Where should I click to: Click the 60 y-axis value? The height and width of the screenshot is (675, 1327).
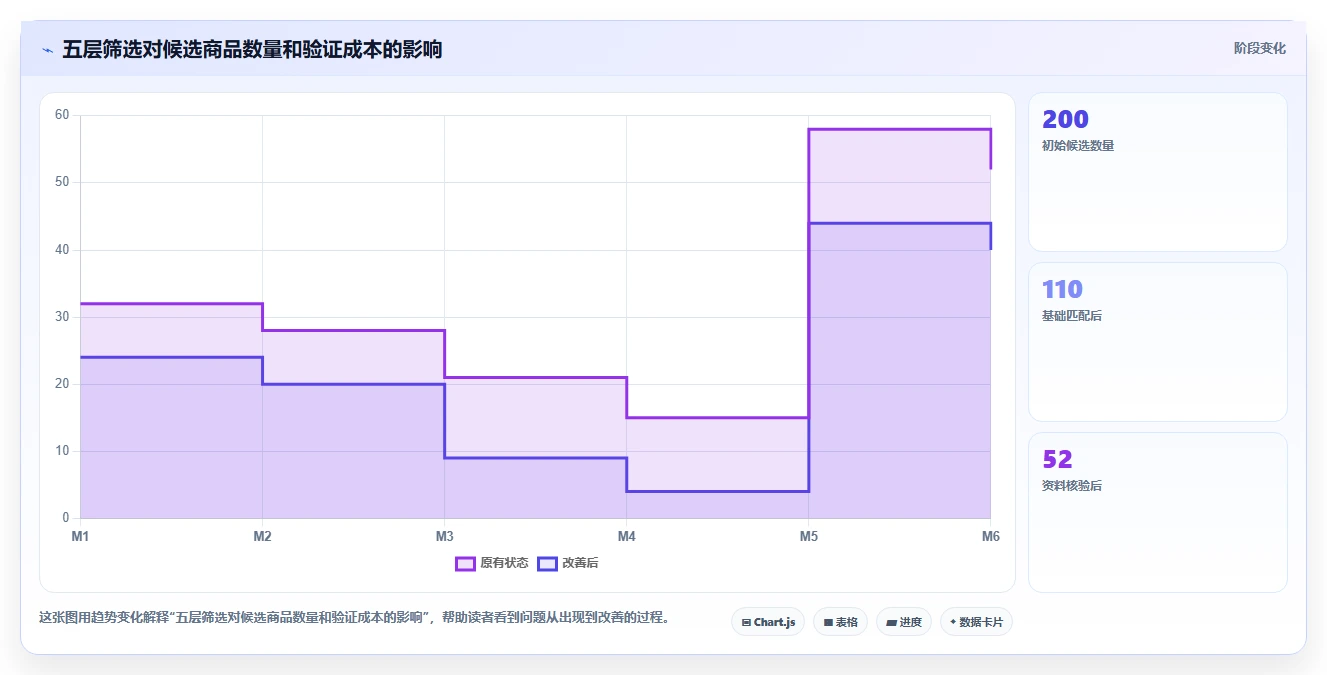62,115
